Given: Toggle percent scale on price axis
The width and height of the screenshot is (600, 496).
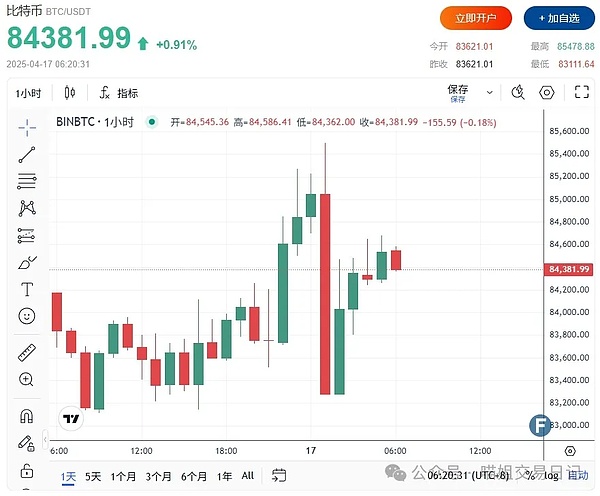Looking at the screenshot, I should pyautogui.click(x=528, y=476).
